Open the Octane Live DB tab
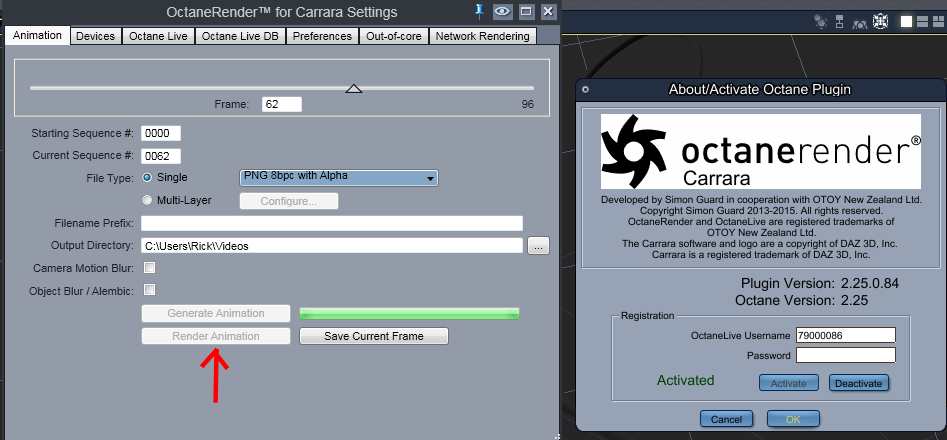The image size is (947, 440). point(240,36)
